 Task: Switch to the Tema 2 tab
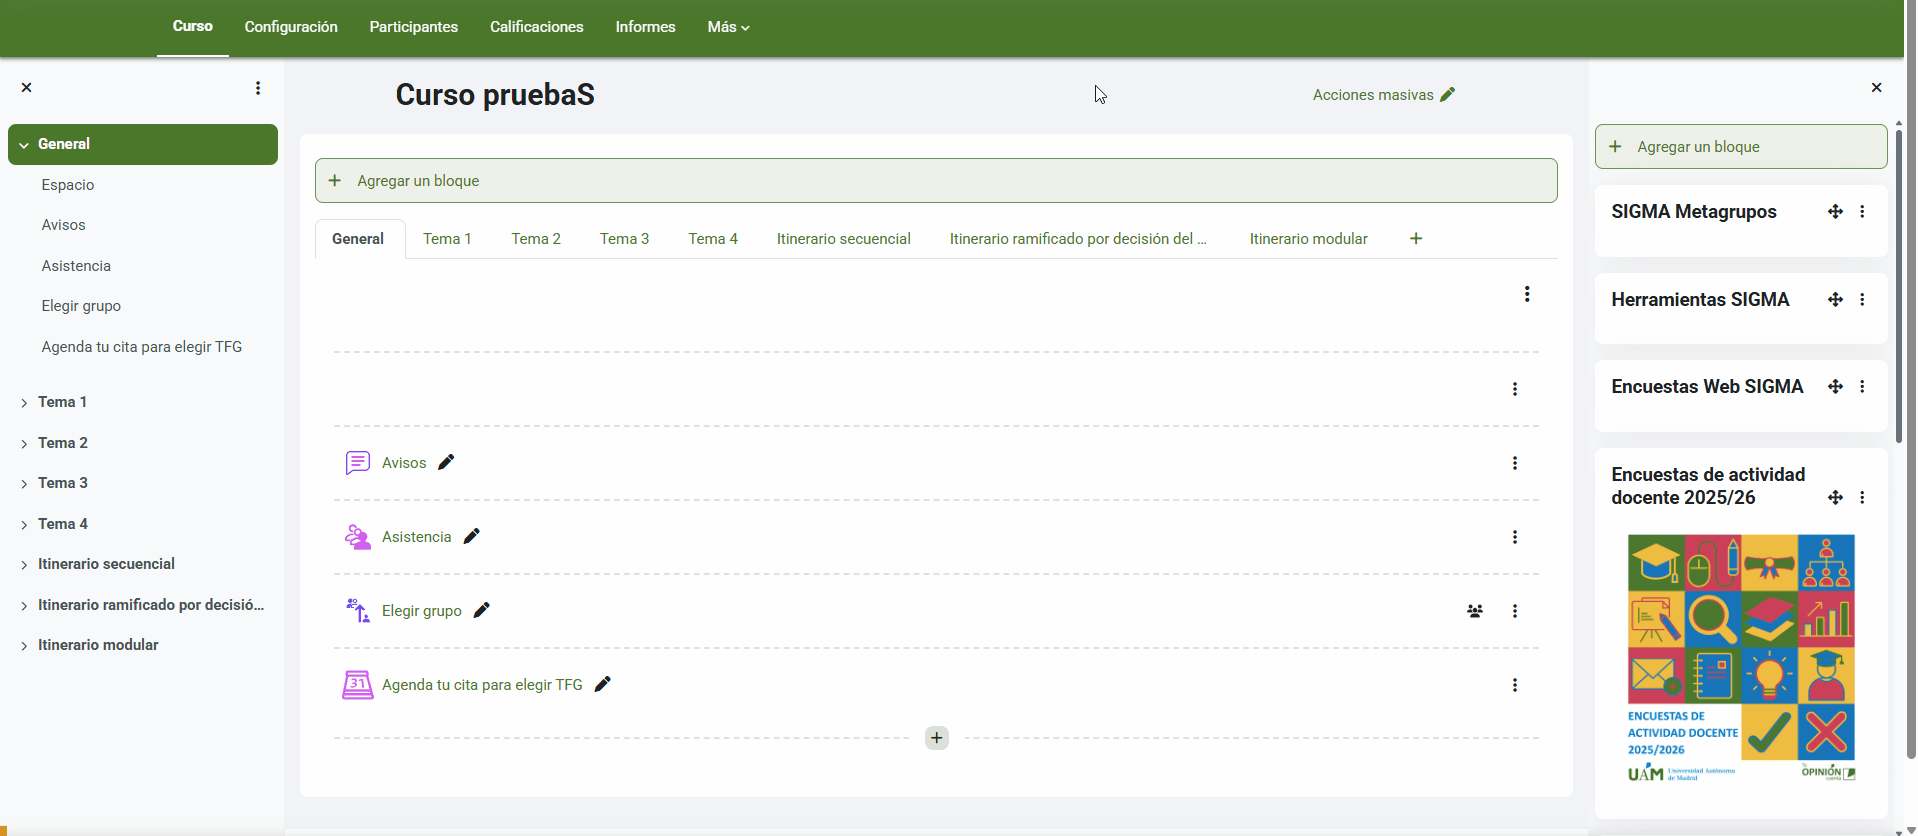pos(536,238)
